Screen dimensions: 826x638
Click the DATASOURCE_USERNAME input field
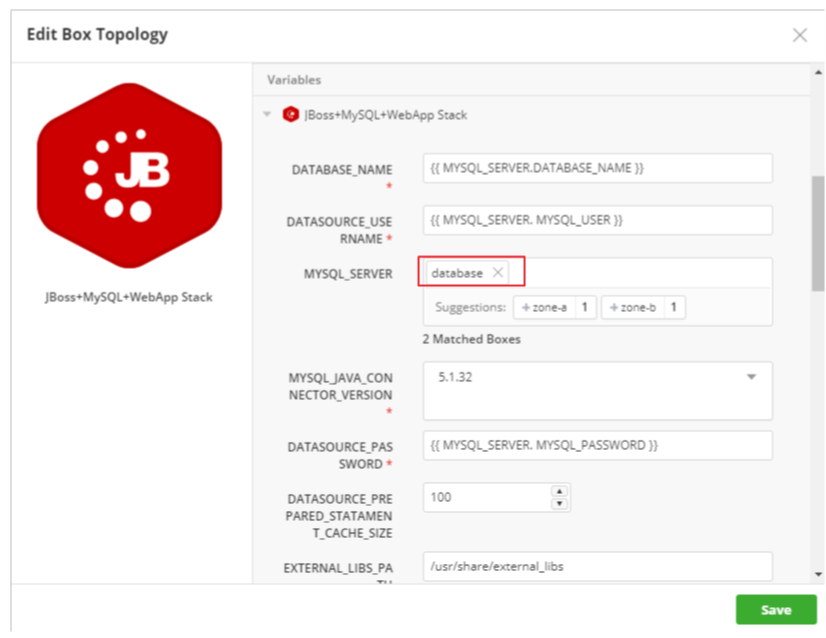598,220
